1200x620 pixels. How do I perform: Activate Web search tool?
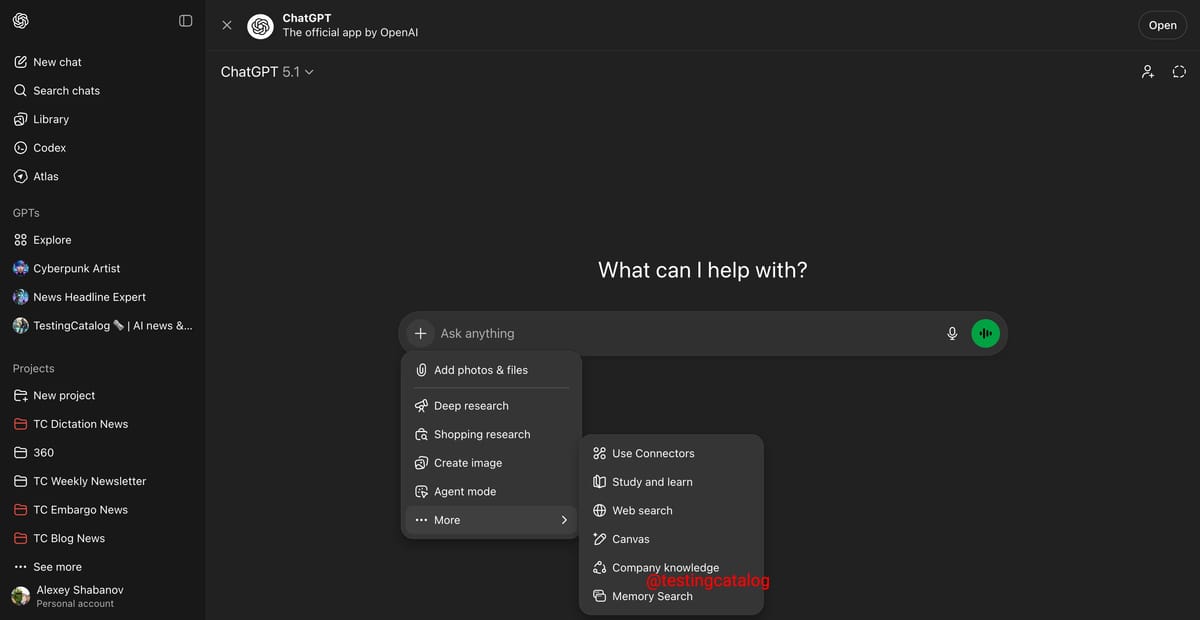point(642,510)
